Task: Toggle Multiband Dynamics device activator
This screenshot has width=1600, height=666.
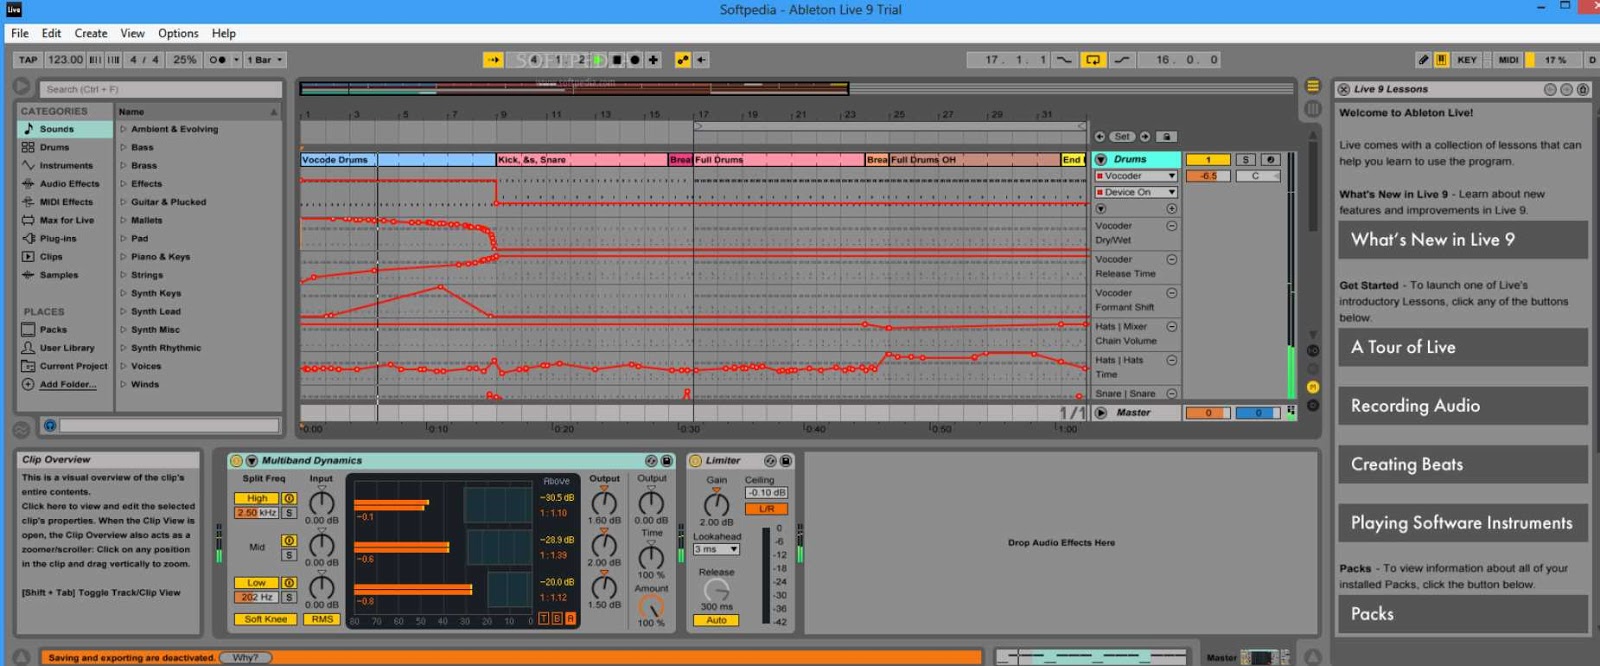Action: coord(237,461)
